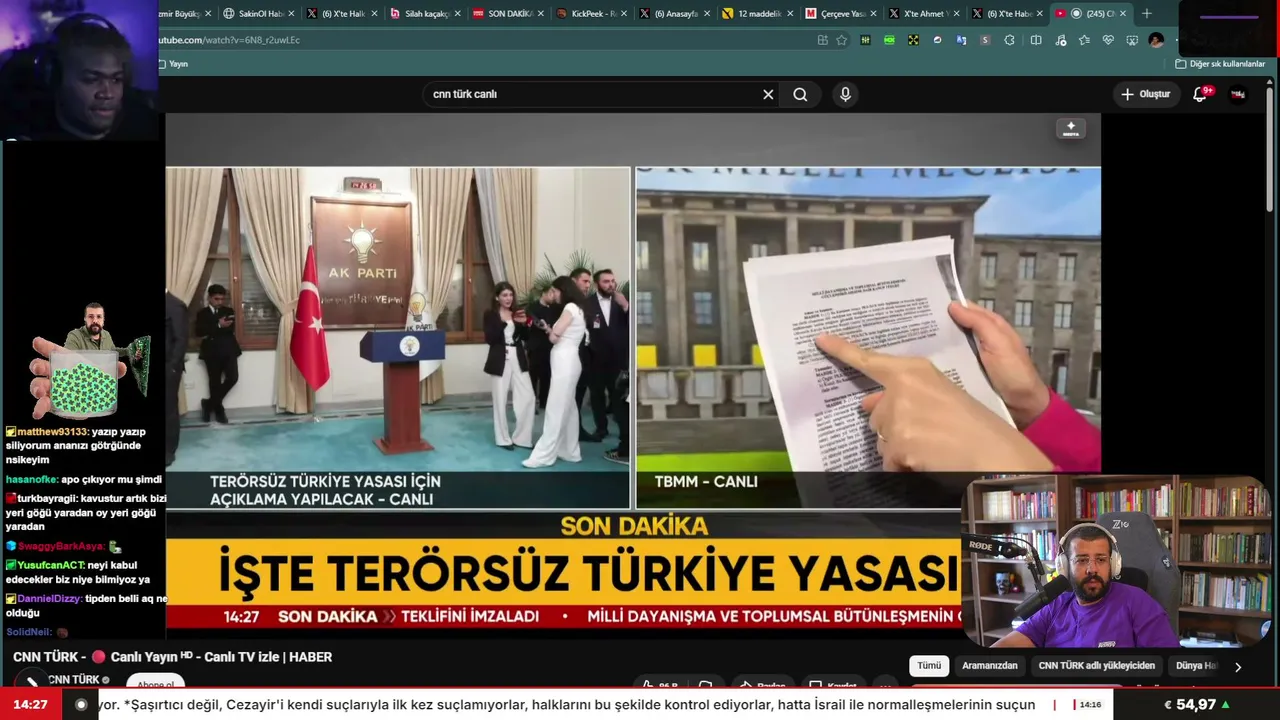Click the equalizer extension icon

865,40
